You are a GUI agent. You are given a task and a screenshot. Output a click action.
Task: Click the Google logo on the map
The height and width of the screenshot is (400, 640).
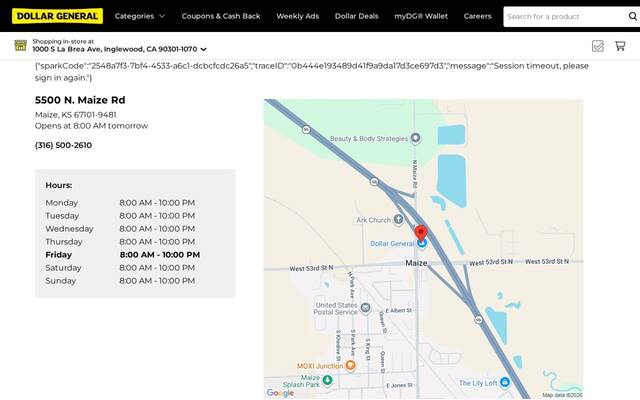click(x=280, y=393)
